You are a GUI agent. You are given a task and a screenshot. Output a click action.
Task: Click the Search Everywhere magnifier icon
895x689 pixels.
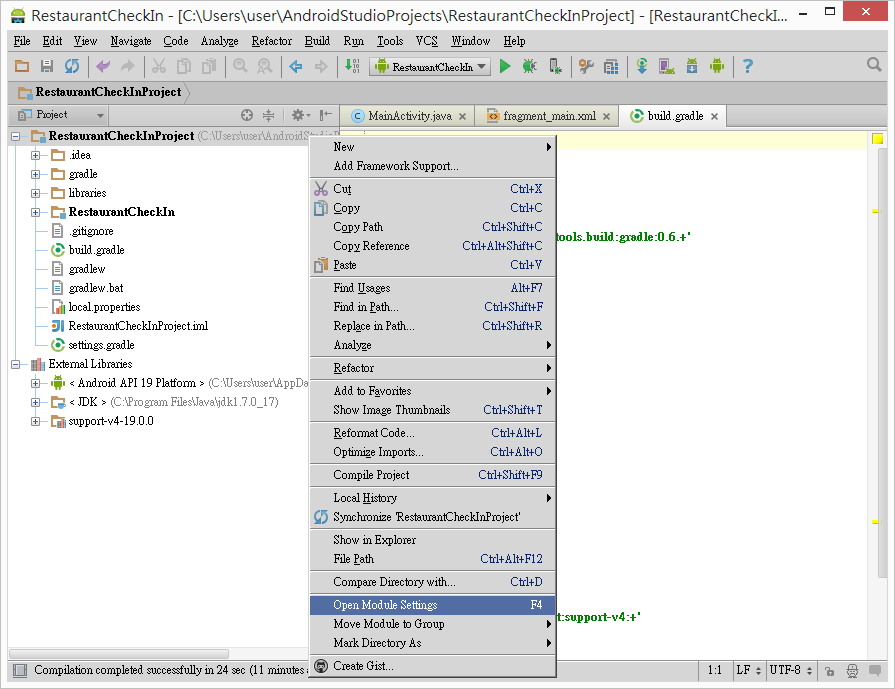(x=874, y=66)
